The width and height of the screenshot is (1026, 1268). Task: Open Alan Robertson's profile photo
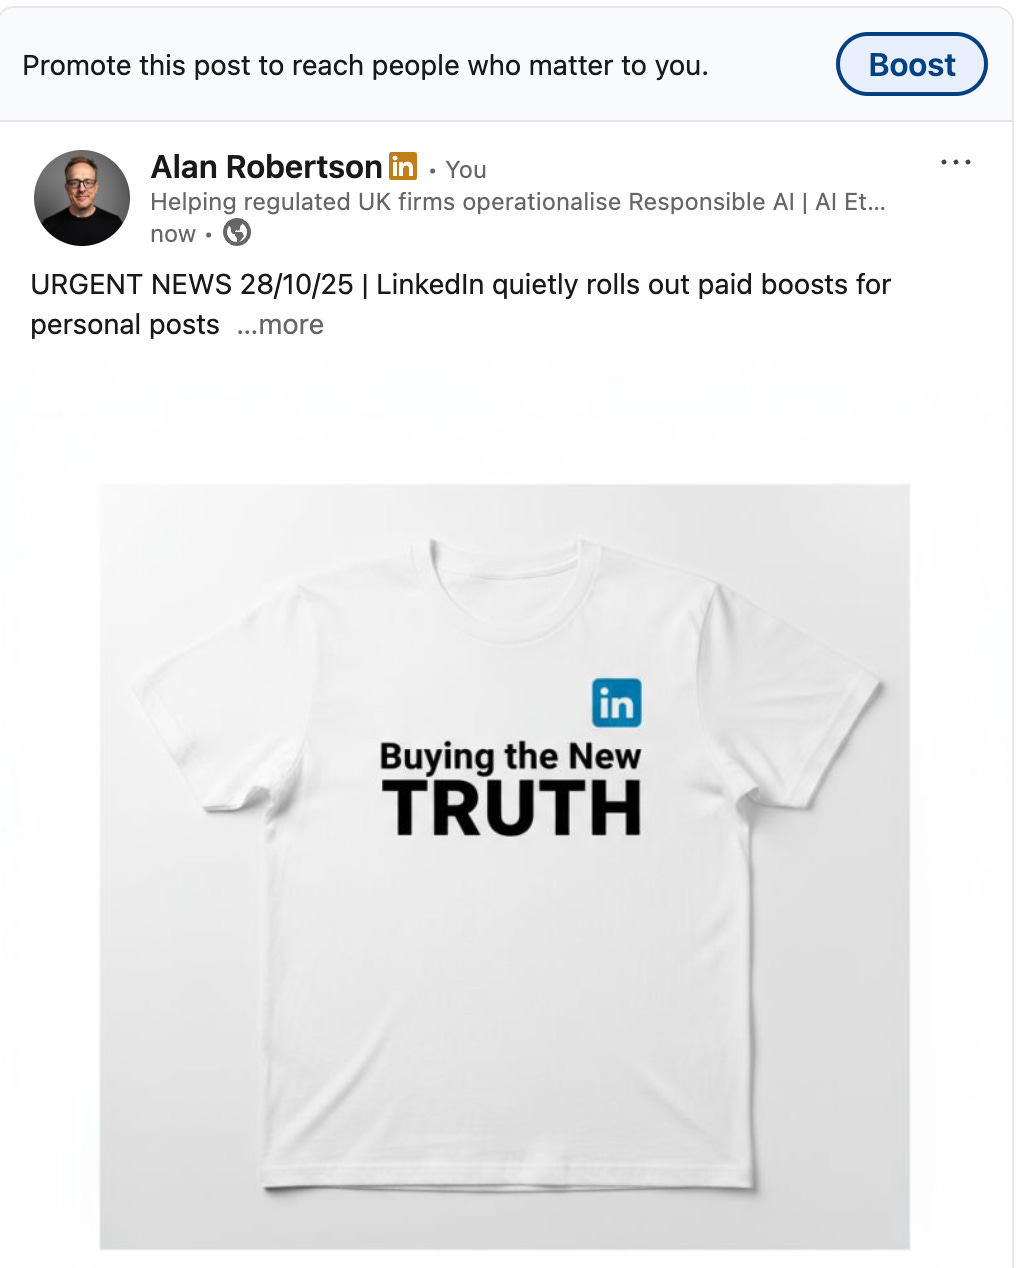tap(82, 198)
